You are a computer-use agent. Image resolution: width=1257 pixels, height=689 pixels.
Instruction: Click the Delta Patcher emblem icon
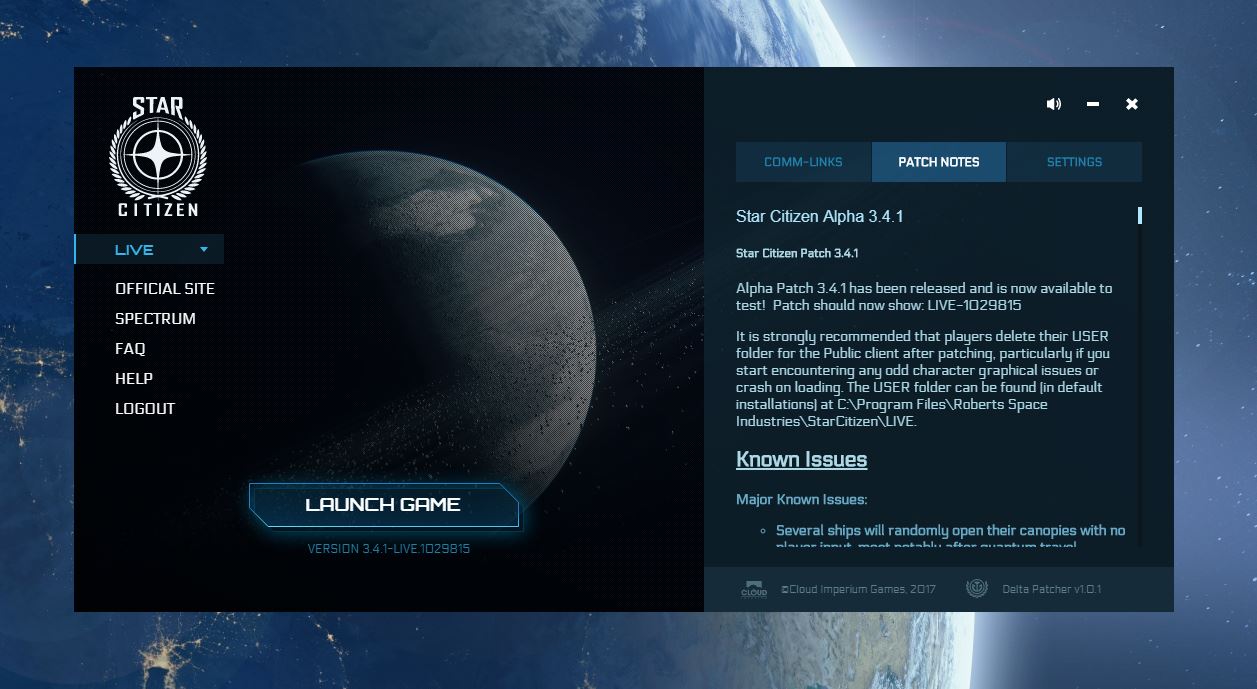(x=977, y=589)
